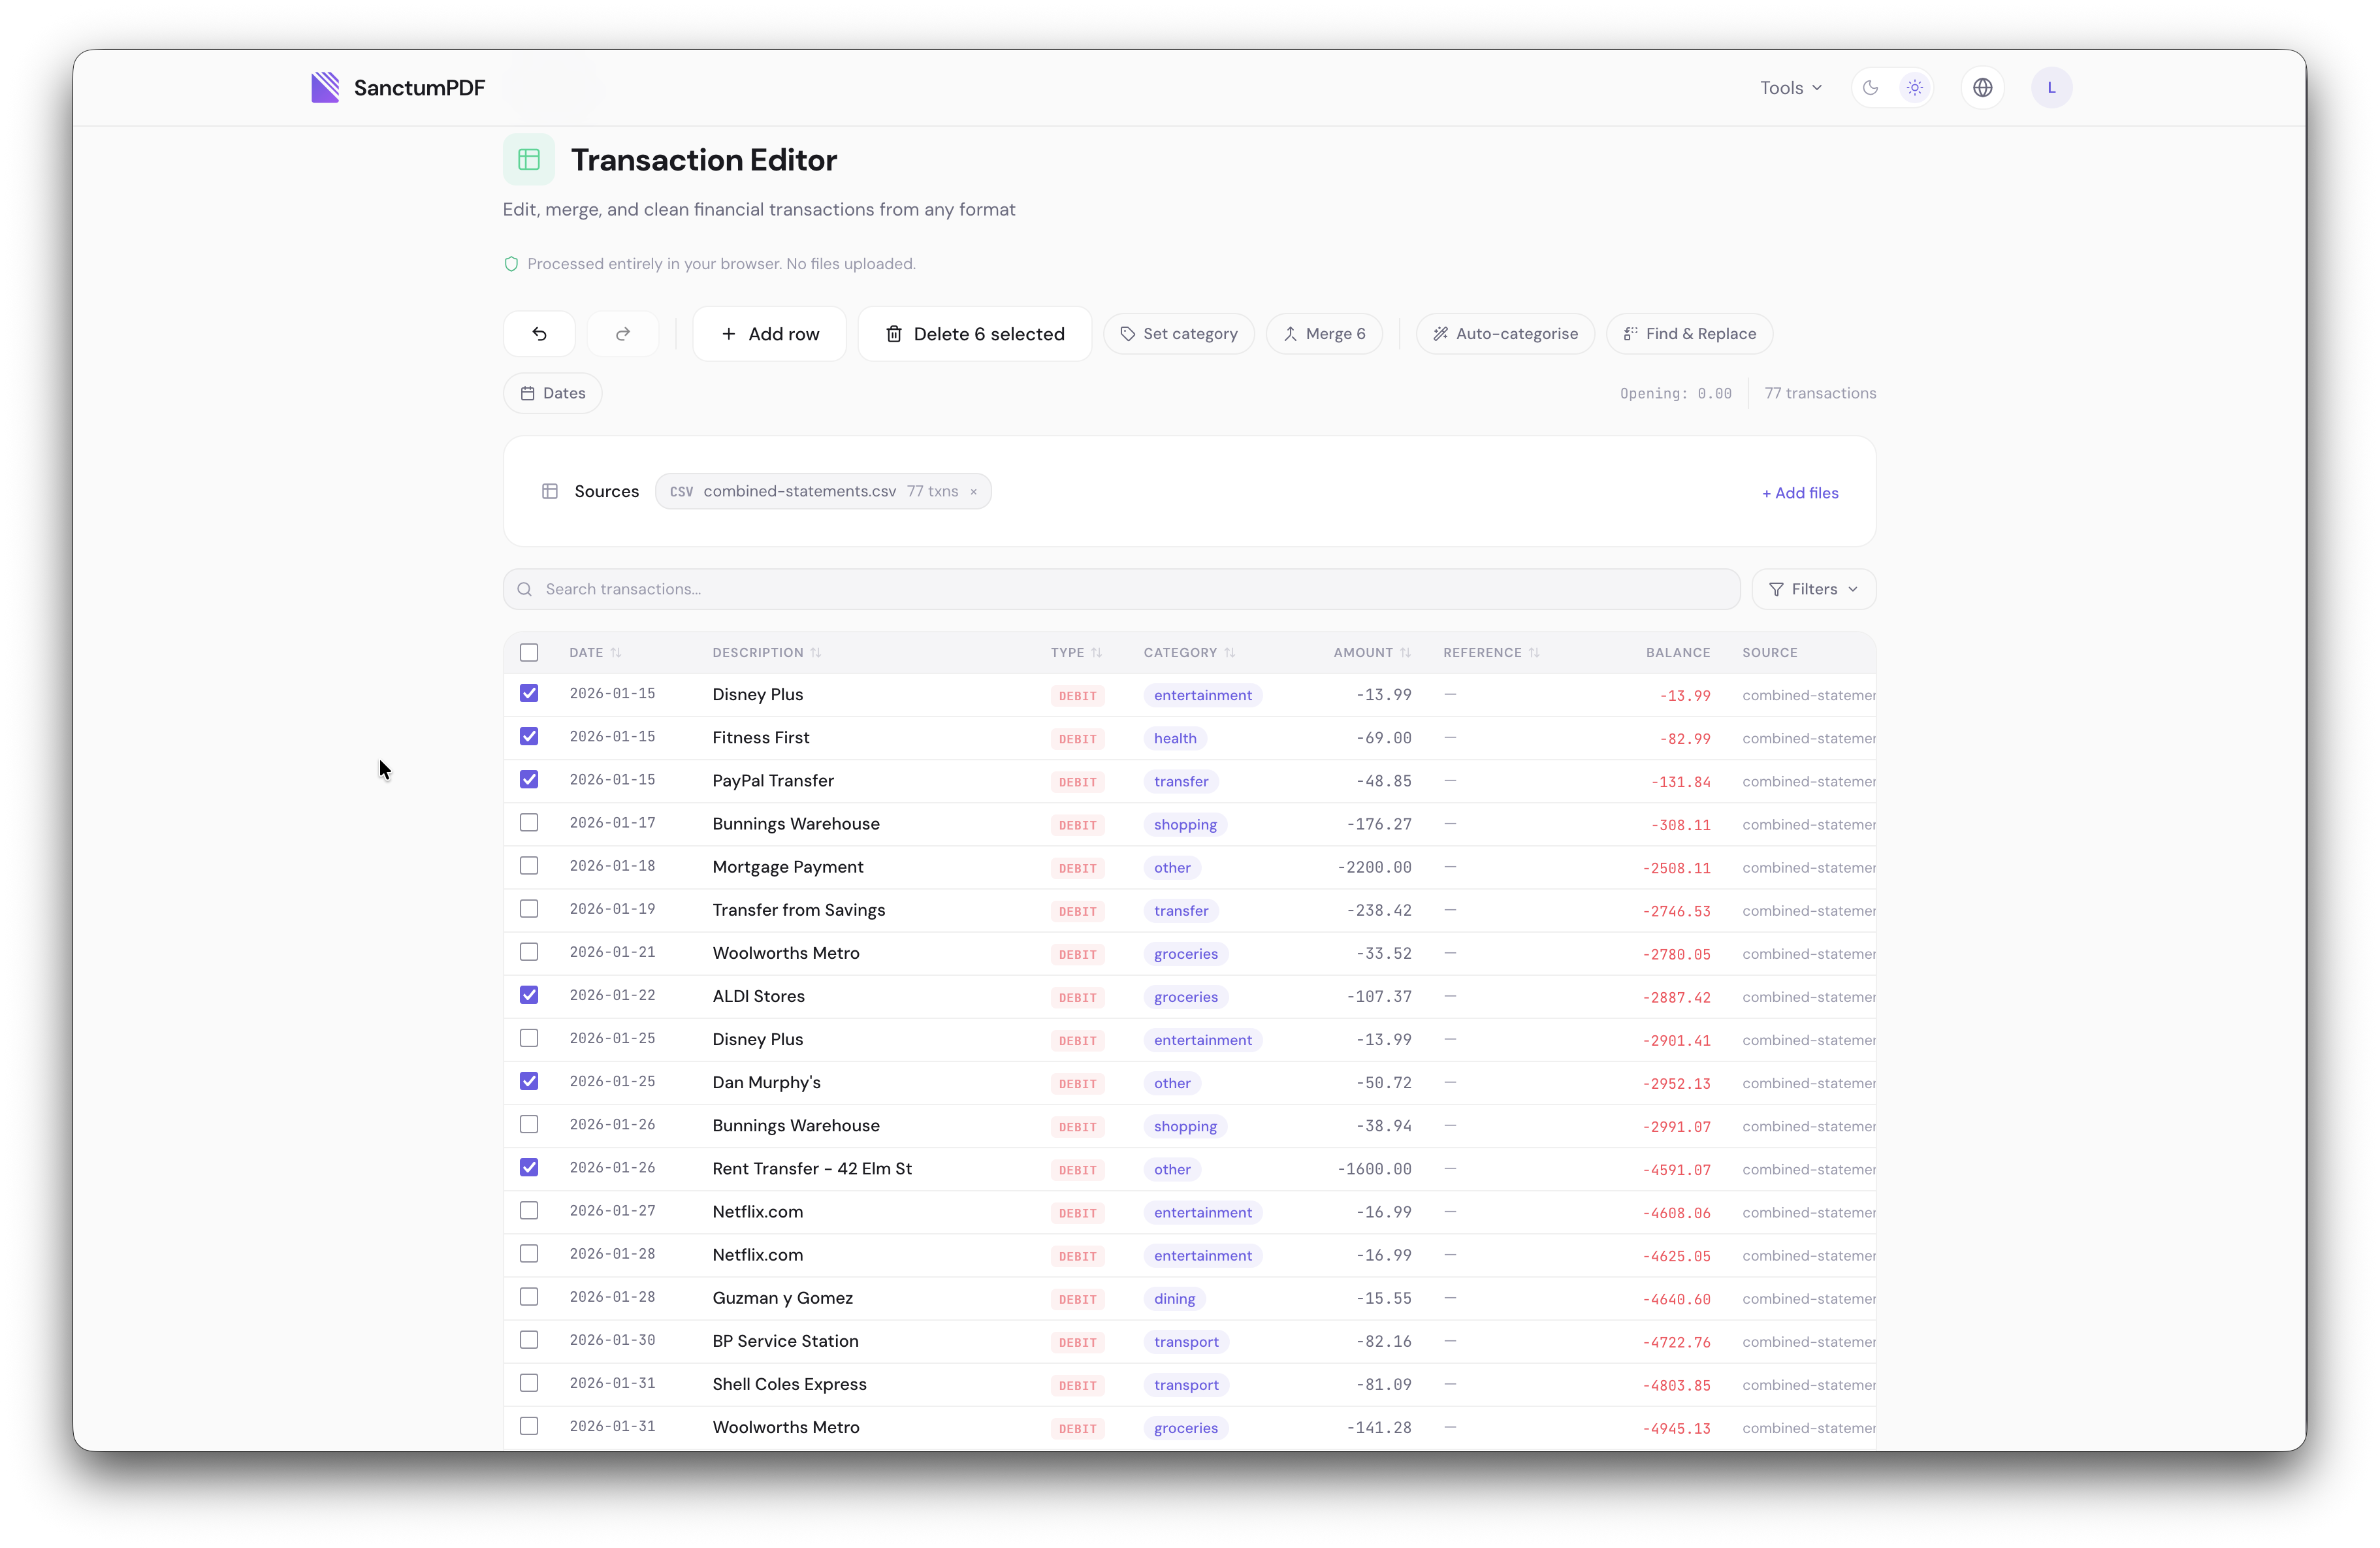Click the amount -2200.00 cell
The height and width of the screenshot is (1548, 2380).
1374,867
